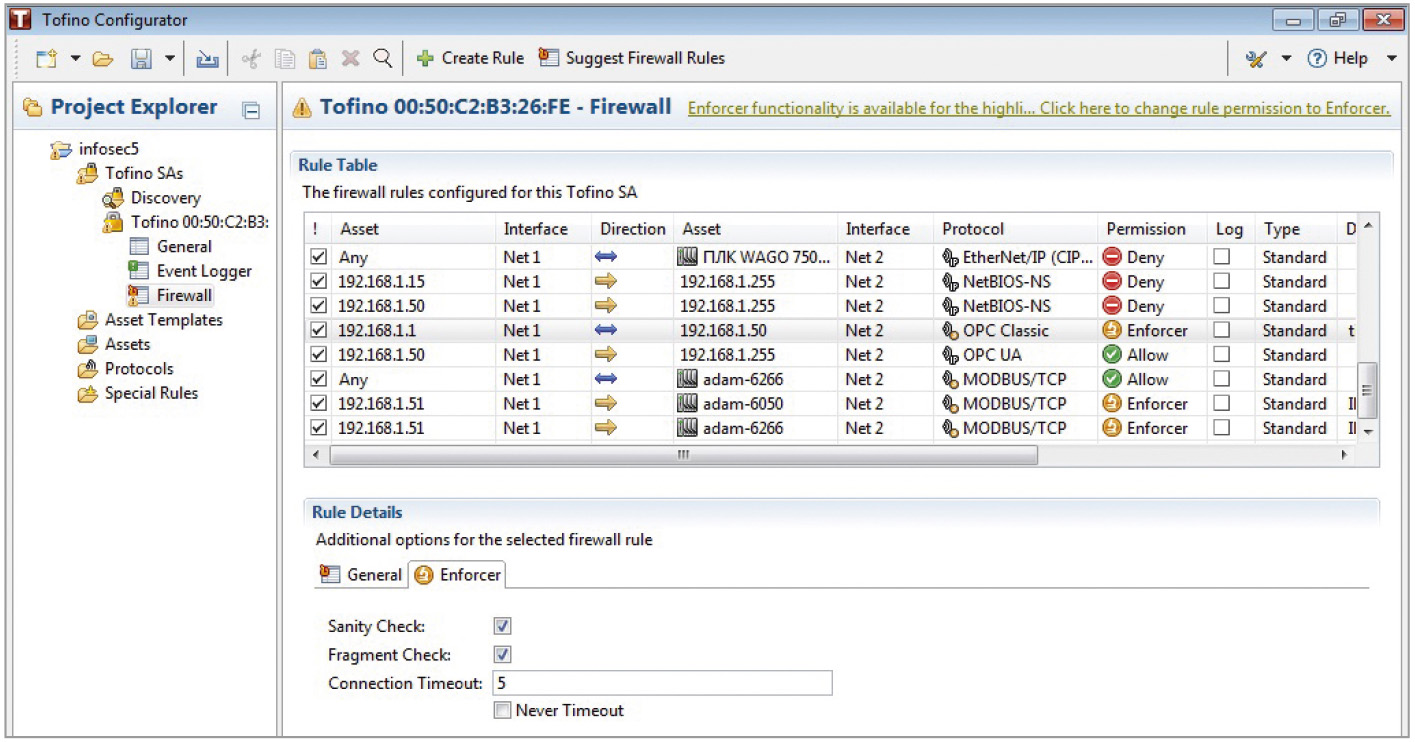Image resolution: width=1415 pixels, height=742 pixels.
Task: Open the Assets folder
Action: 114,344
